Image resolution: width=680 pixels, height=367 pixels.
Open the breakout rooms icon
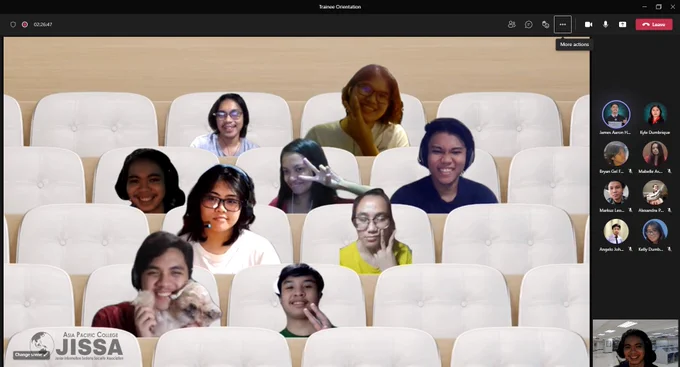coord(546,24)
